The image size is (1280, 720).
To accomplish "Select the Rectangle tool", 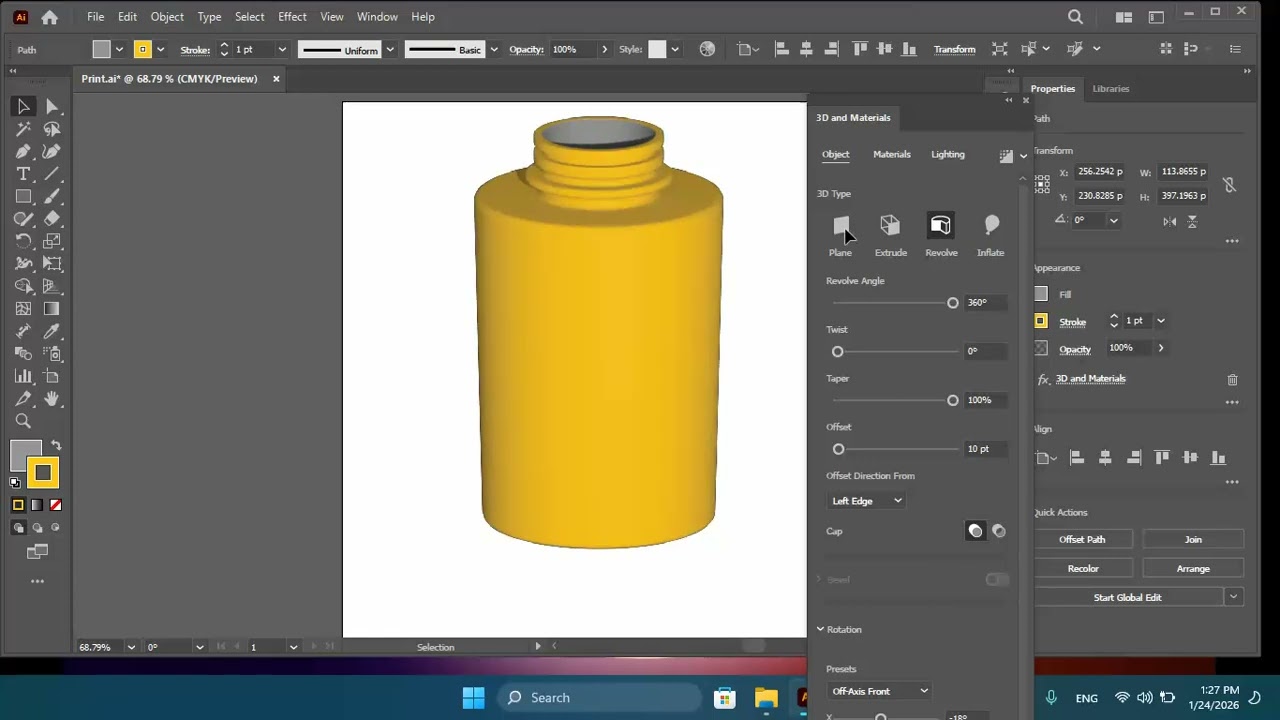I will coord(23,196).
